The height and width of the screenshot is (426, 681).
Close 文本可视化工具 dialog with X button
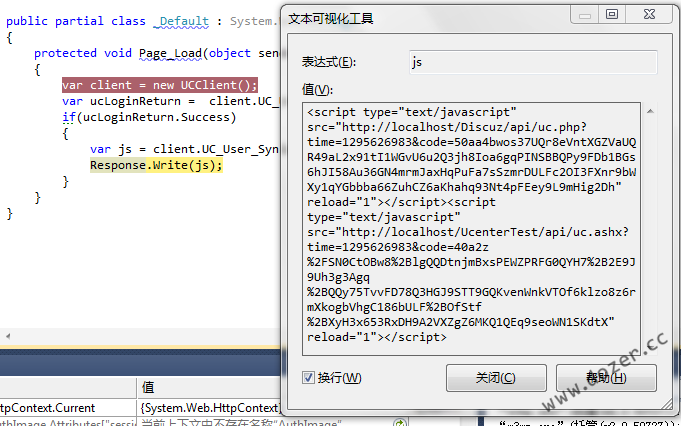point(649,15)
